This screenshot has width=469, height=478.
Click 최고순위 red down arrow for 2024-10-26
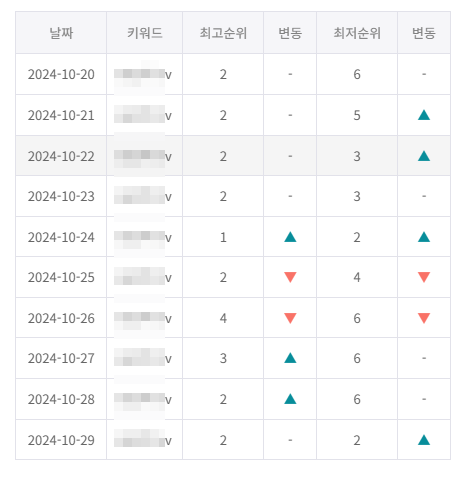click(x=290, y=318)
